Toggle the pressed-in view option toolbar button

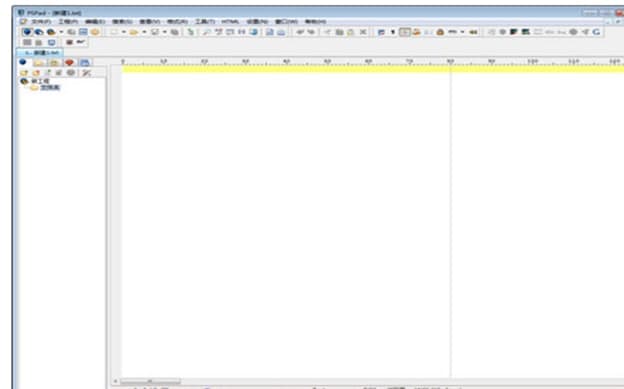(x=405, y=32)
